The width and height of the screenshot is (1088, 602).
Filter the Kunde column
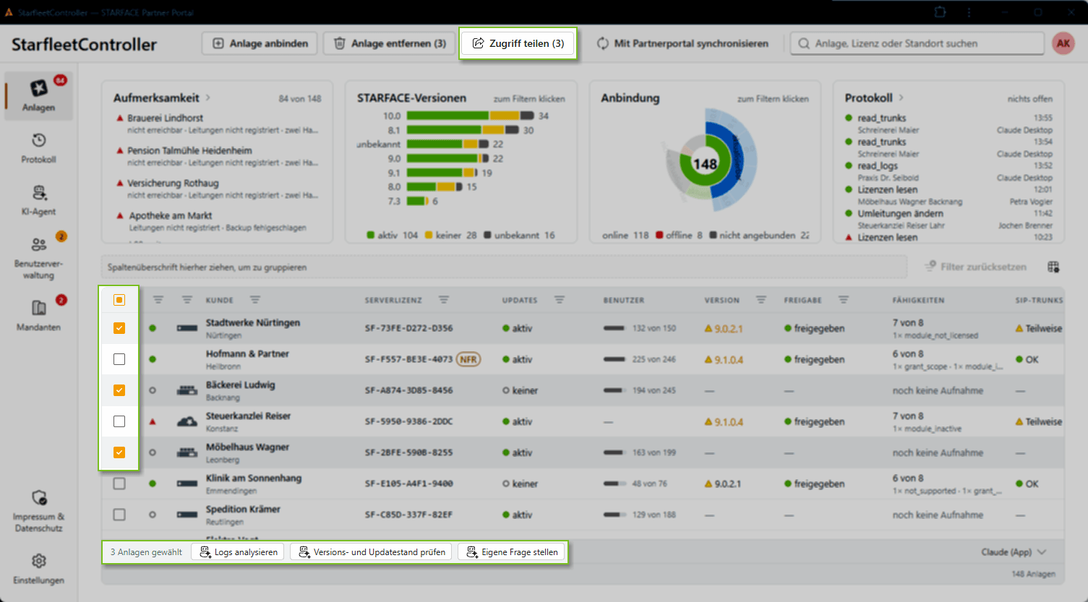255,300
